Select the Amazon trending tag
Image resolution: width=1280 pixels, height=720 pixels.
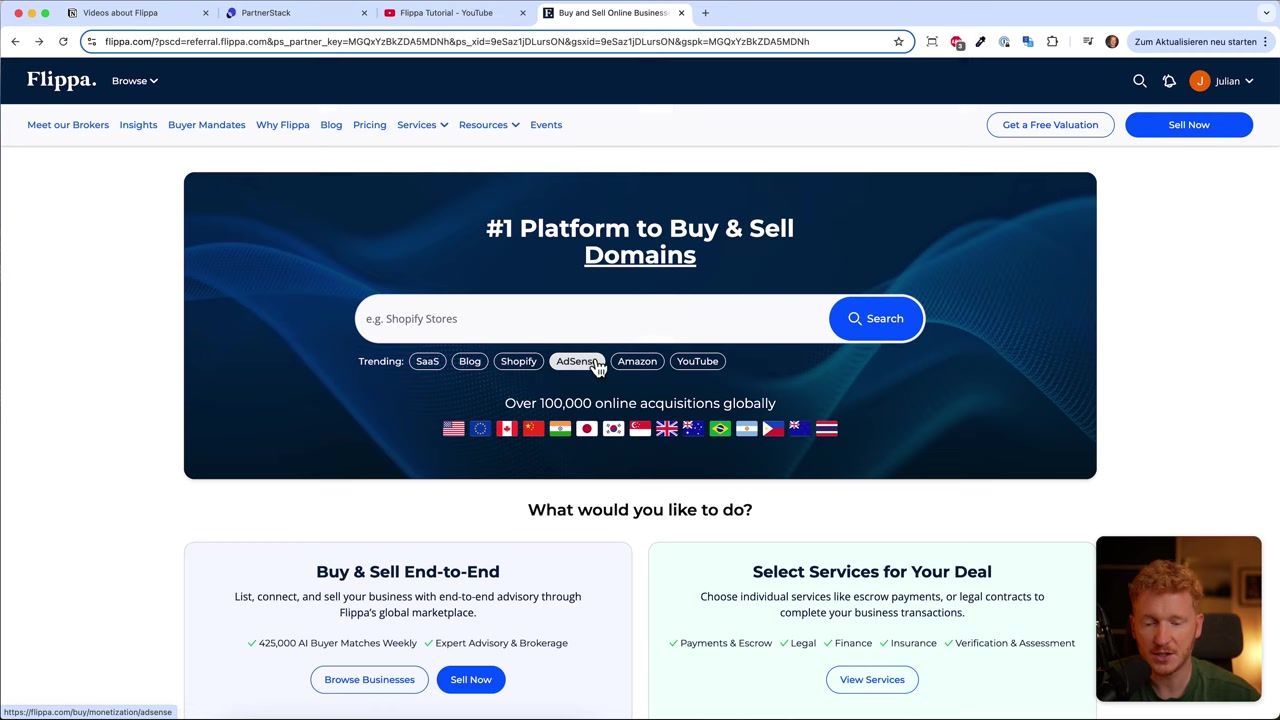click(637, 361)
